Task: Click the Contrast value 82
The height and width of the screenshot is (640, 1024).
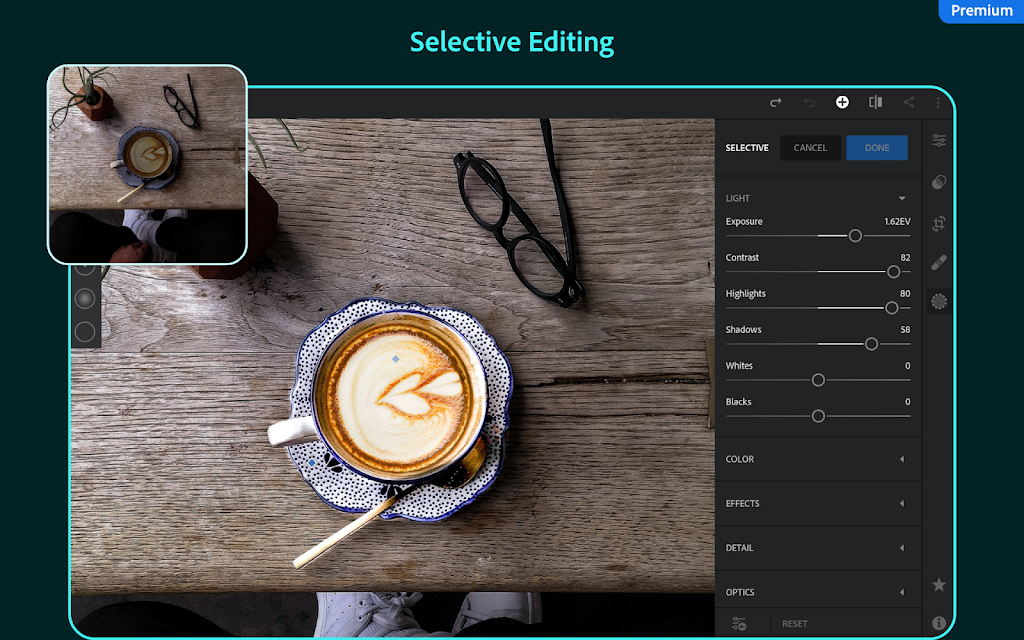Action: (x=905, y=257)
